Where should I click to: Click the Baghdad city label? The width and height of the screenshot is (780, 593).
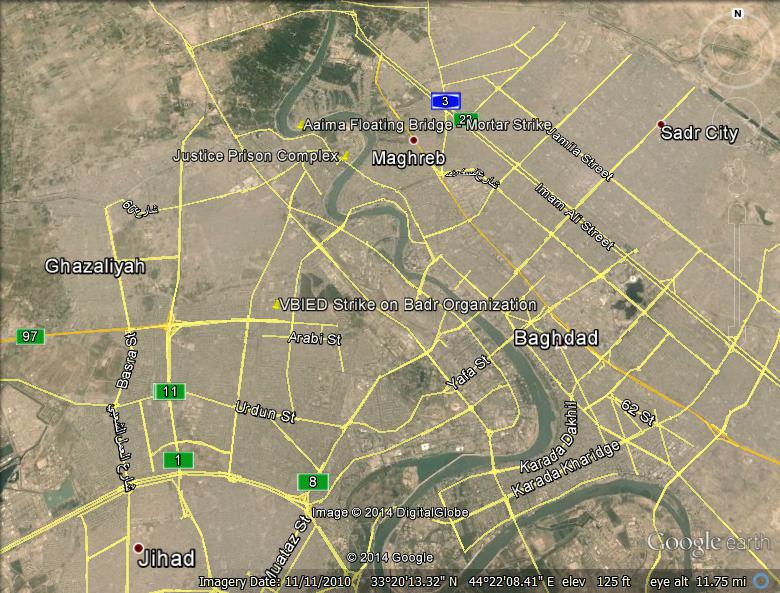click(556, 339)
